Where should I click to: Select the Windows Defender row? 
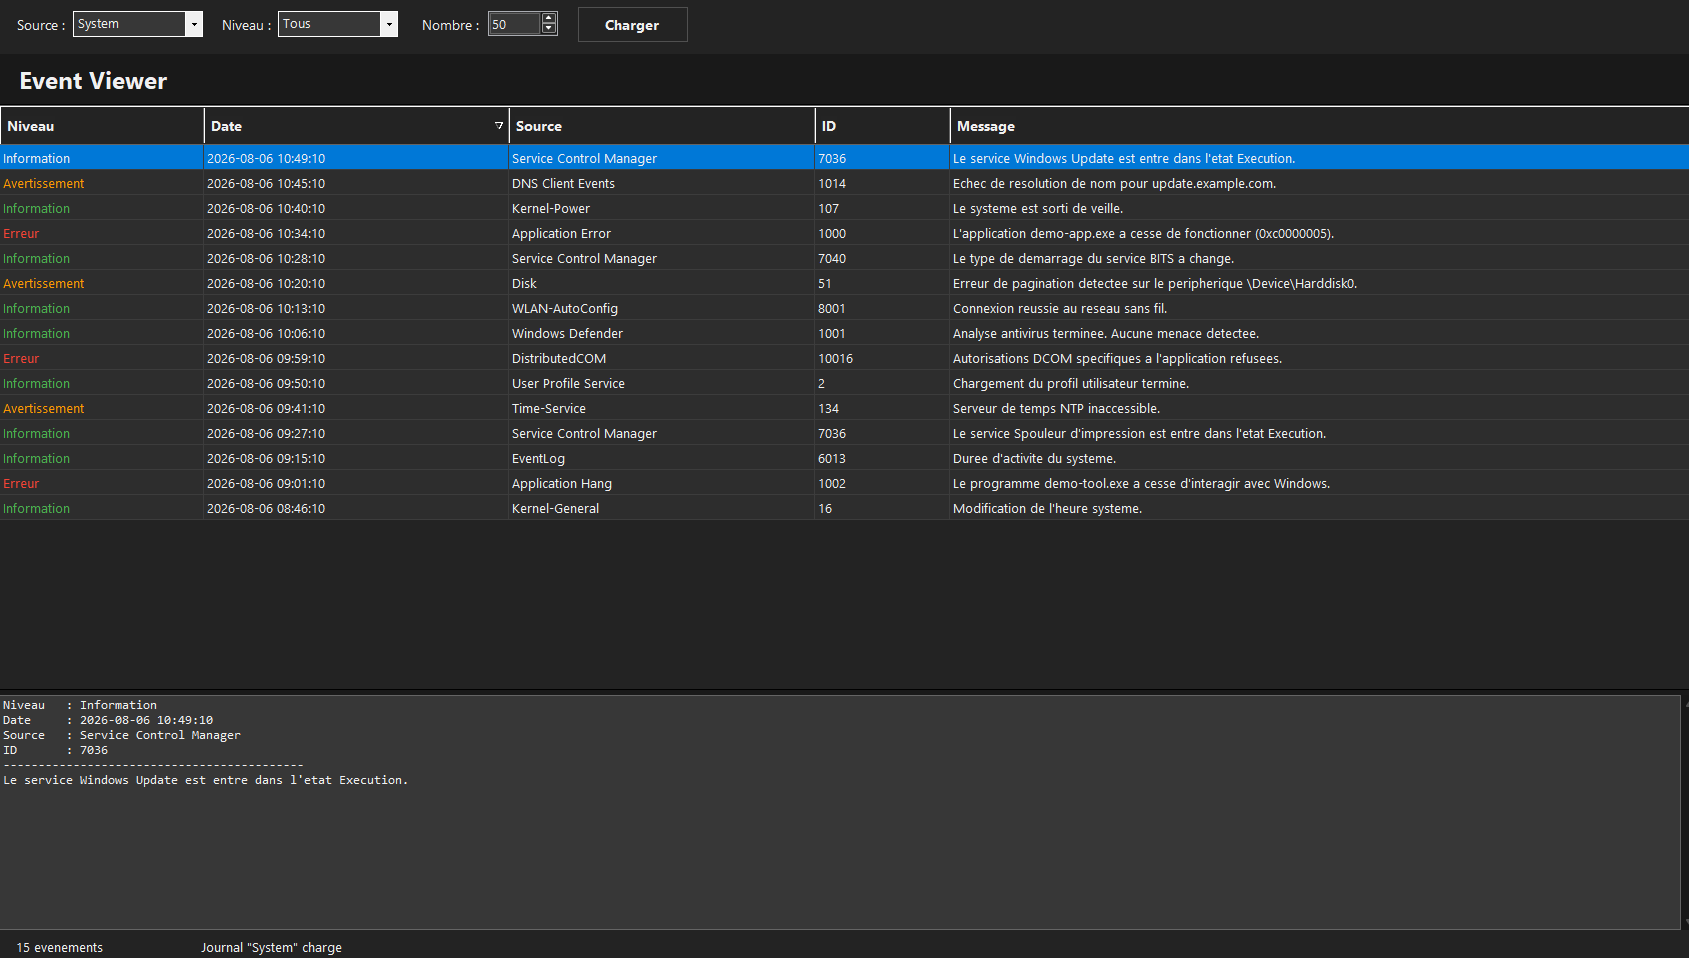click(x=844, y=333)
